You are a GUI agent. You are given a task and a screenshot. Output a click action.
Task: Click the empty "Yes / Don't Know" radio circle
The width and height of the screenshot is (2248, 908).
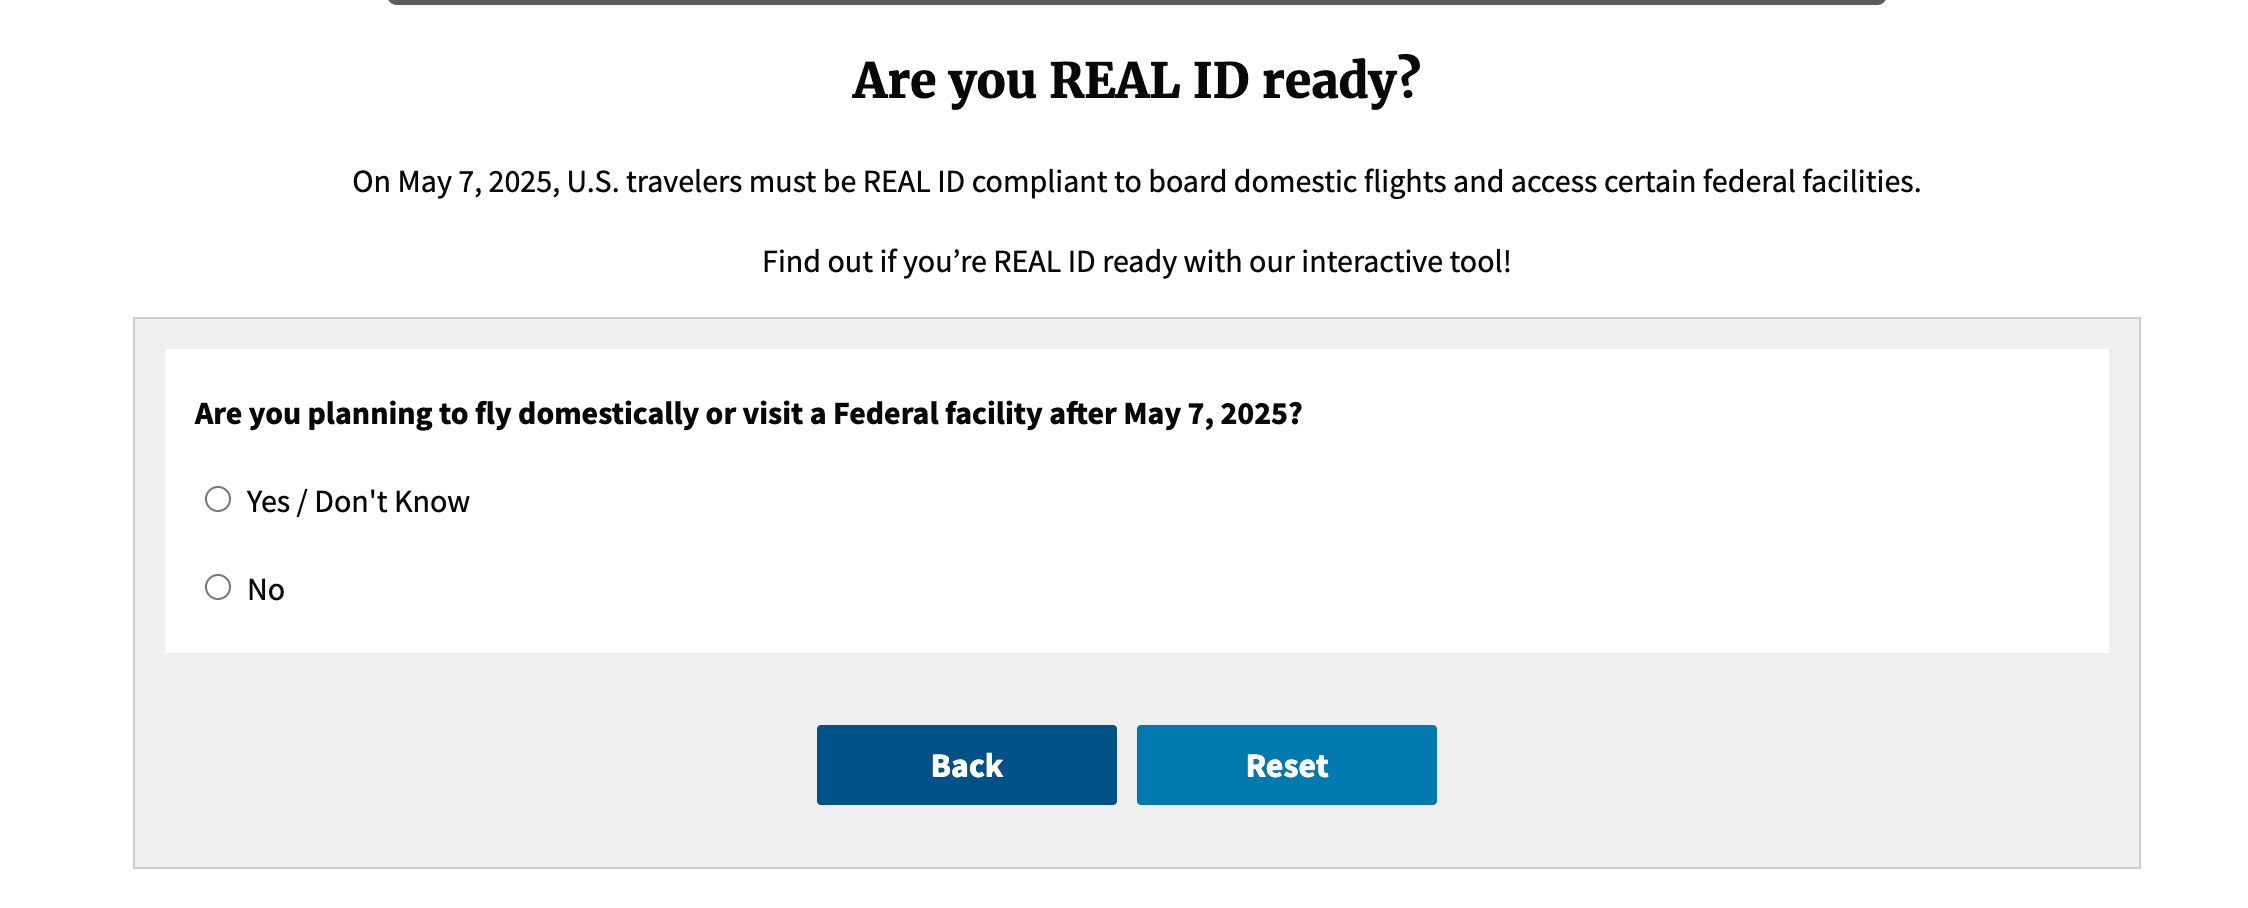[218, 499]
